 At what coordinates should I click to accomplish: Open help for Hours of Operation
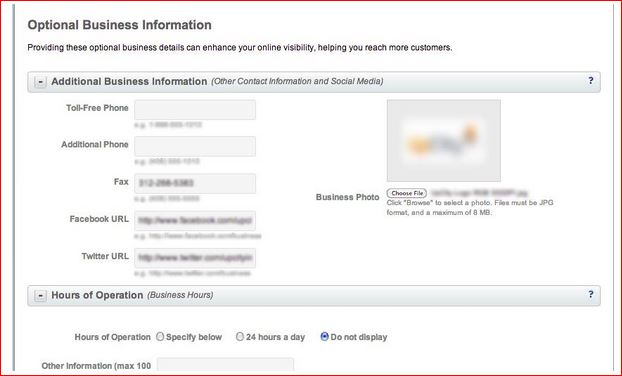tap(591, 294)
